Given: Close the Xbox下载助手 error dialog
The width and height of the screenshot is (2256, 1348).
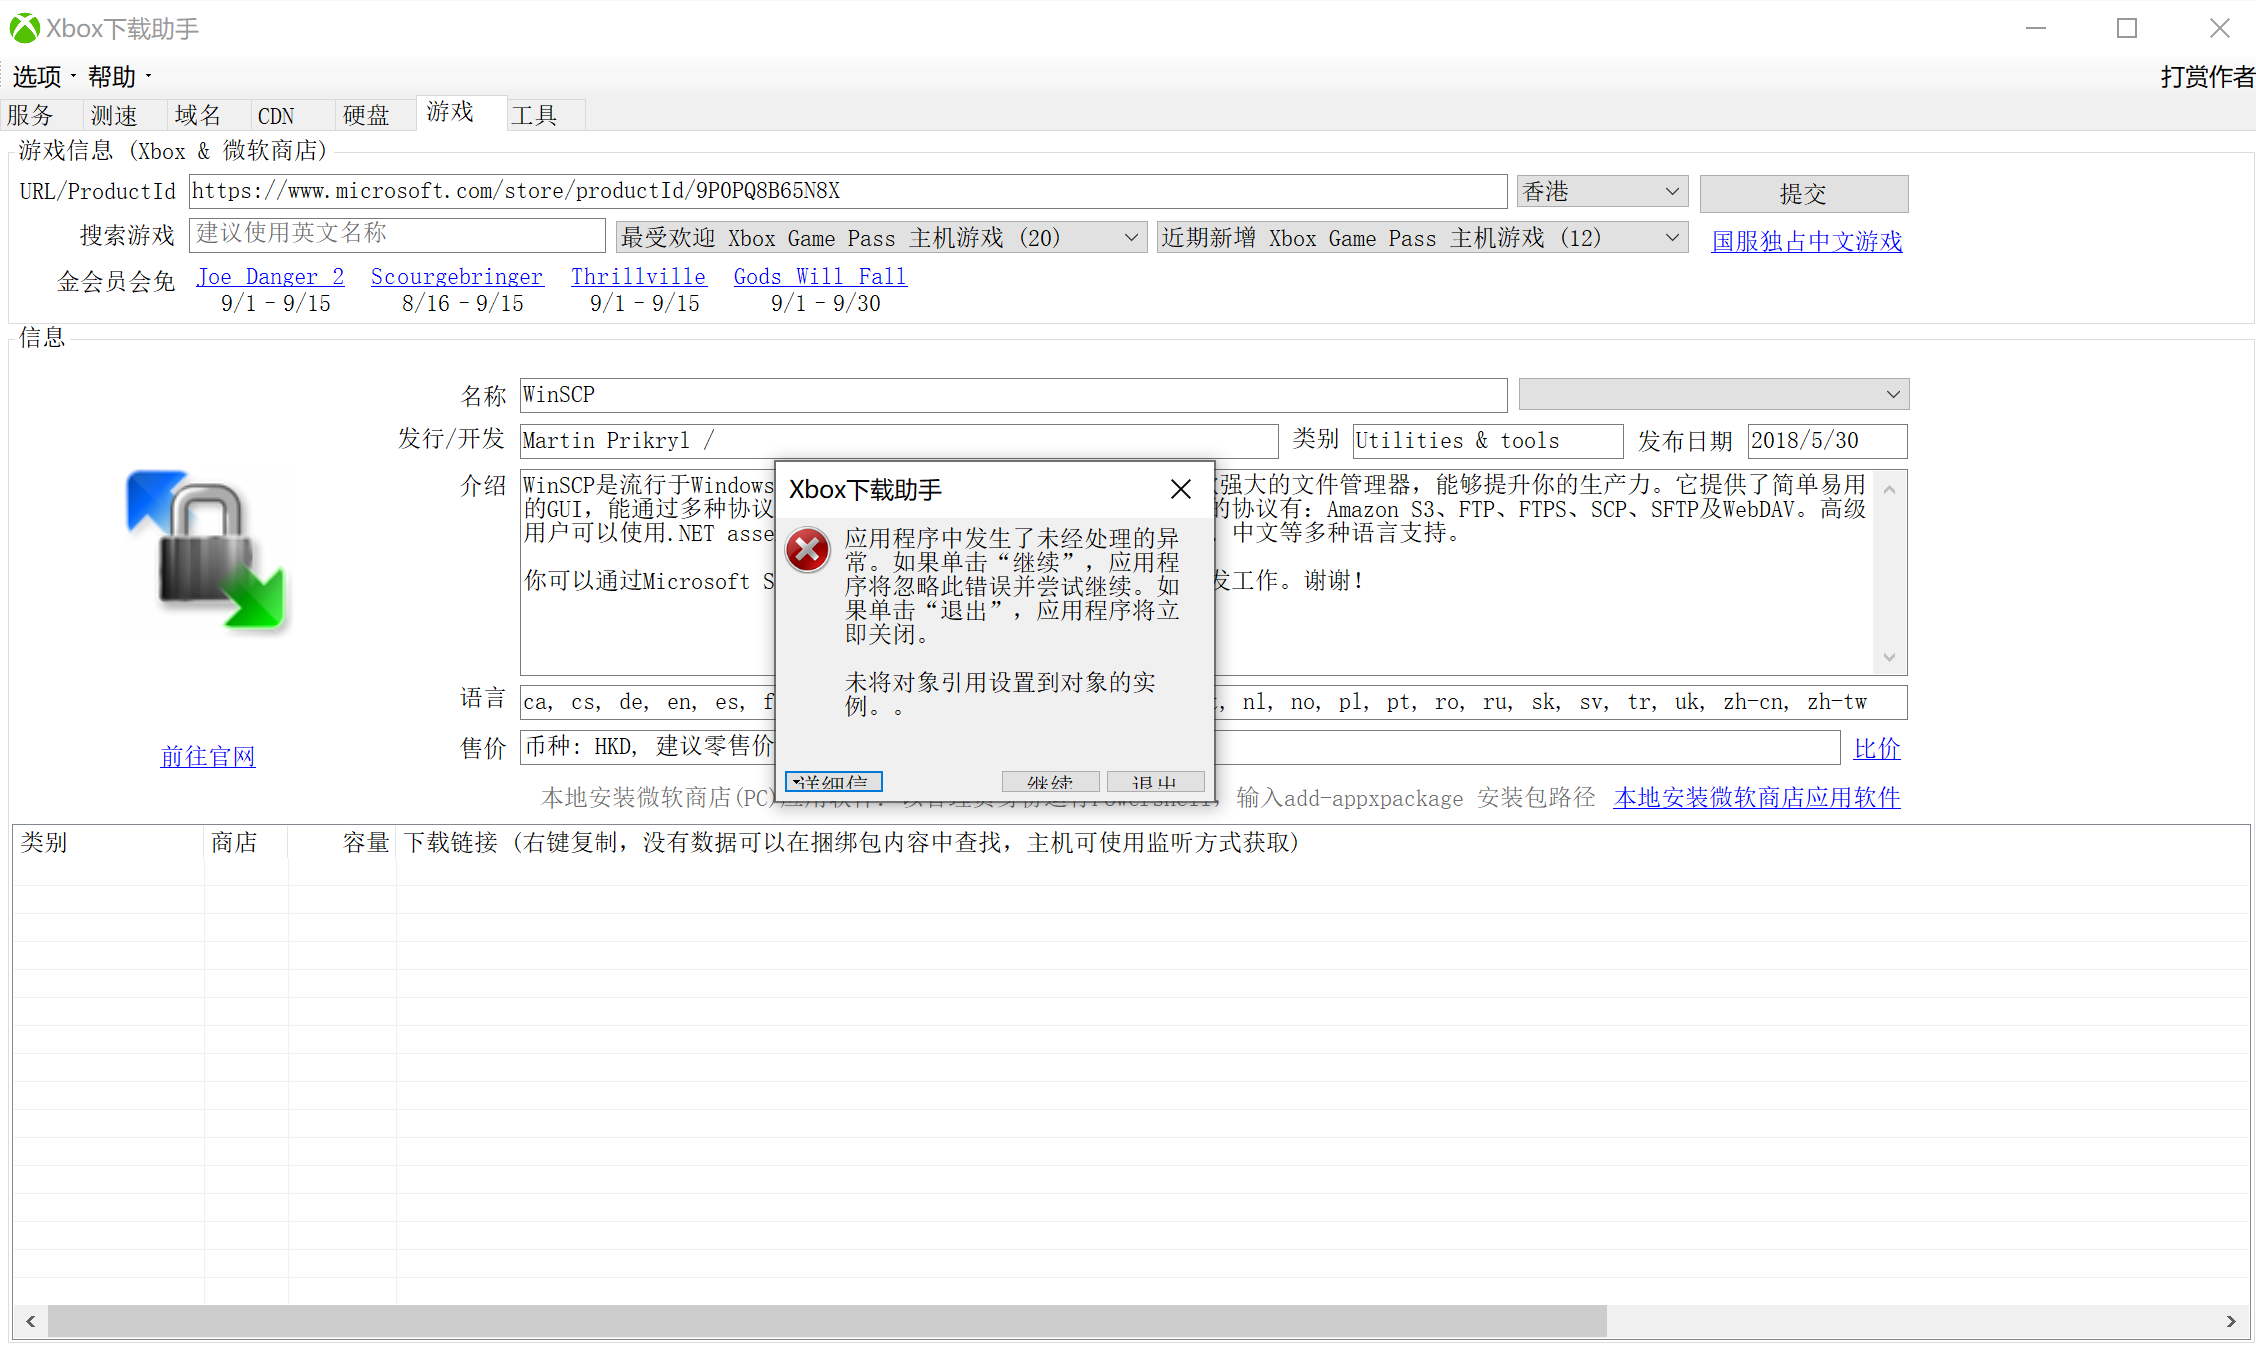Looking at the screenshot, I should click(x=1180, y=489).
